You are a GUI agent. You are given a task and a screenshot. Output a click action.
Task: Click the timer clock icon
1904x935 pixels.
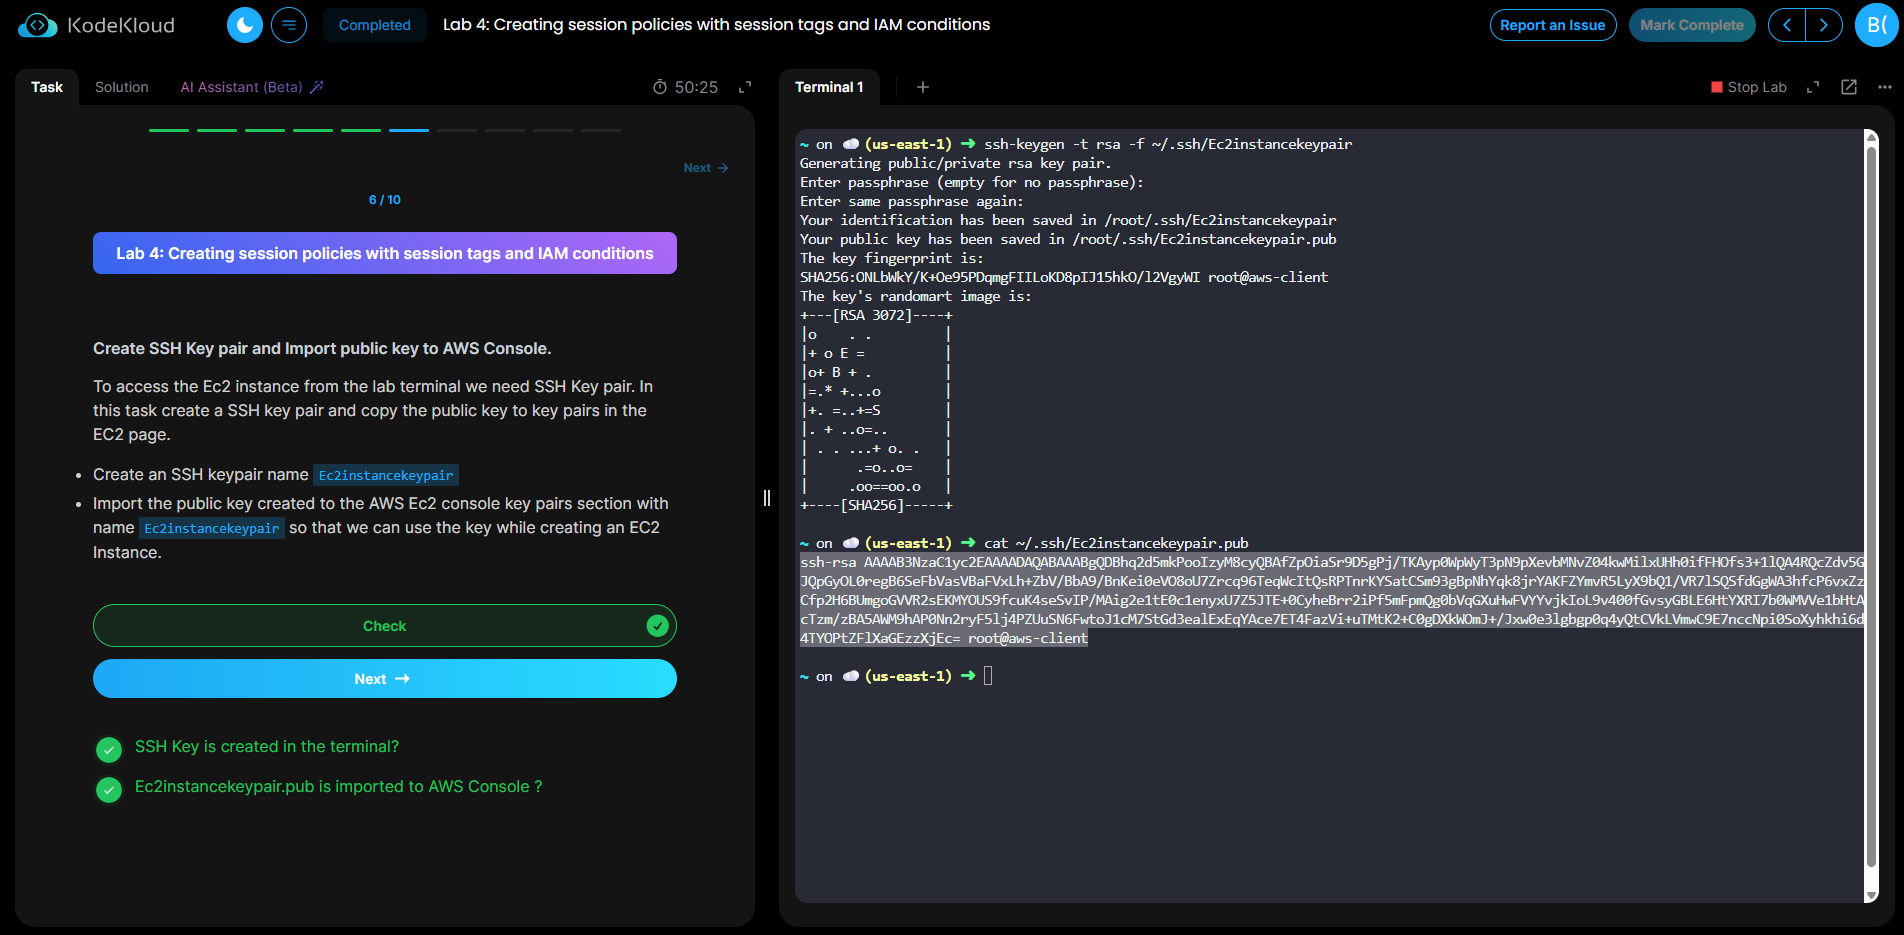tap(660, 87)
